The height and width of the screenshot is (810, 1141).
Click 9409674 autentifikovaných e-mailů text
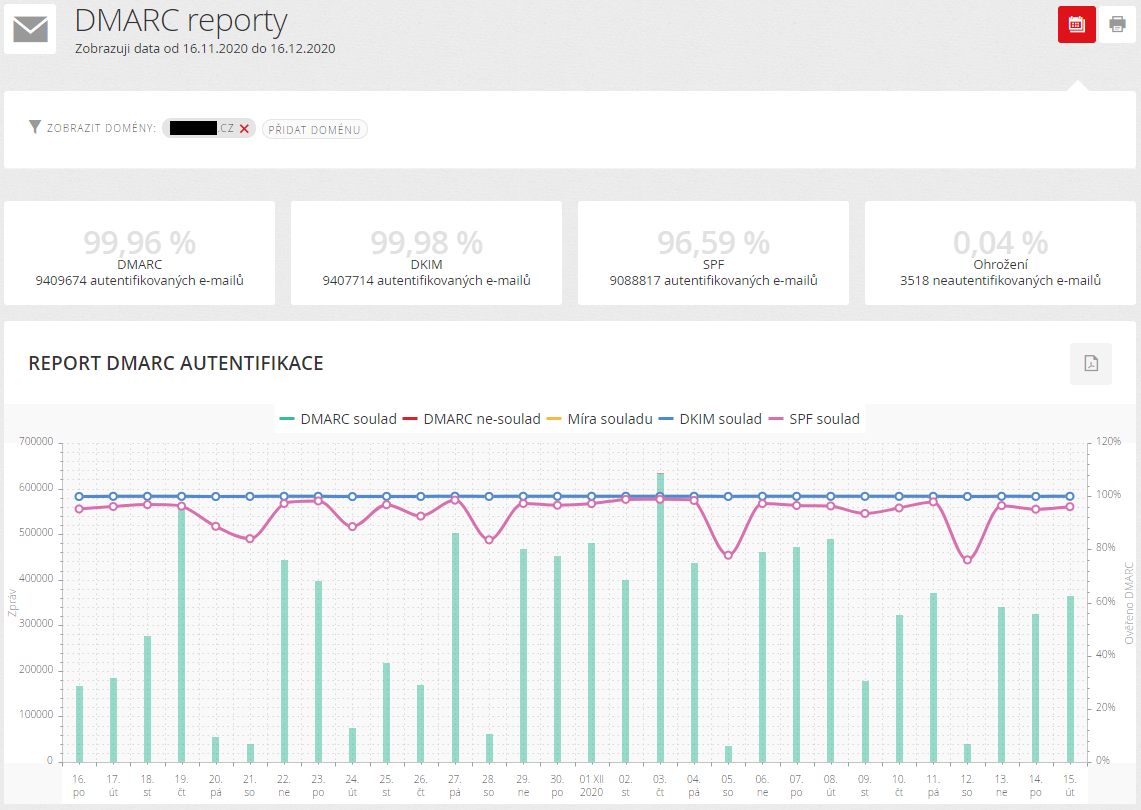coord(140,281)
